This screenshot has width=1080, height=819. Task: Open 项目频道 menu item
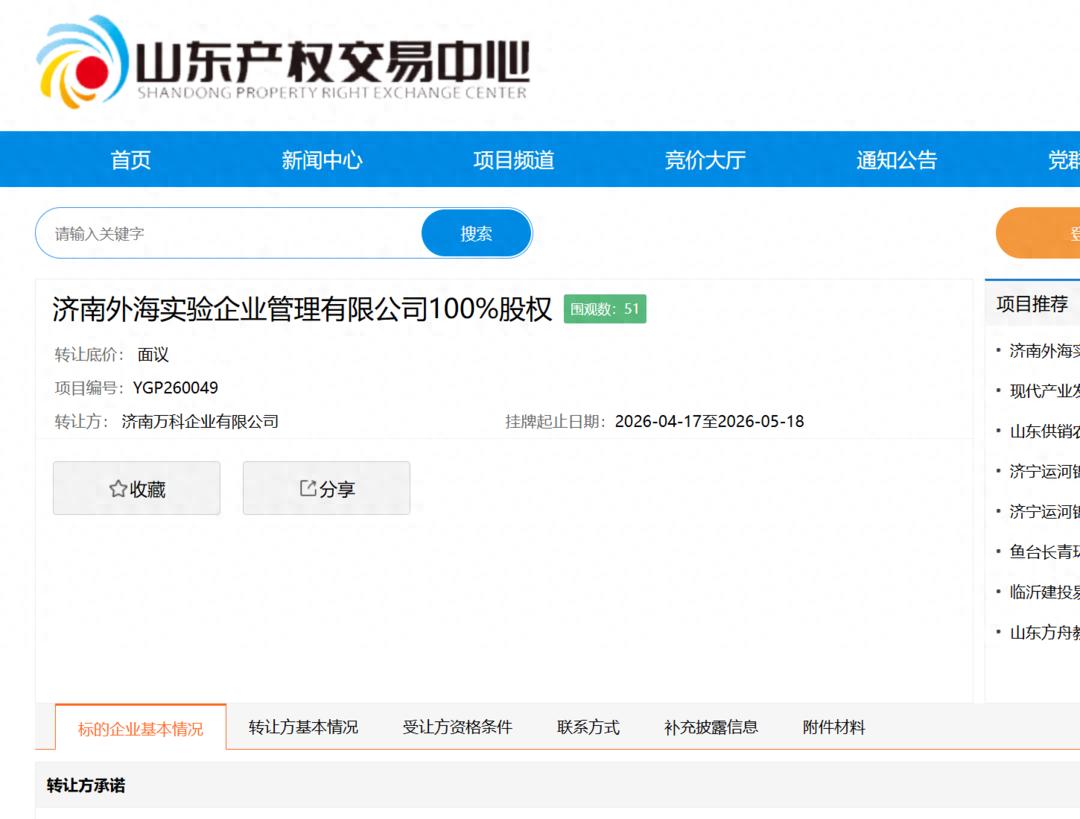tap(514, 160)
